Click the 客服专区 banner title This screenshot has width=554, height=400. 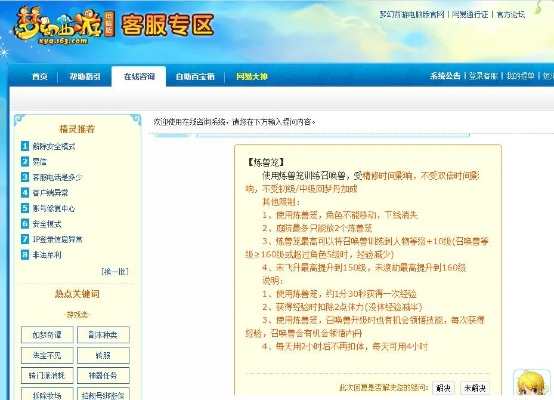[x=167, y=25]
